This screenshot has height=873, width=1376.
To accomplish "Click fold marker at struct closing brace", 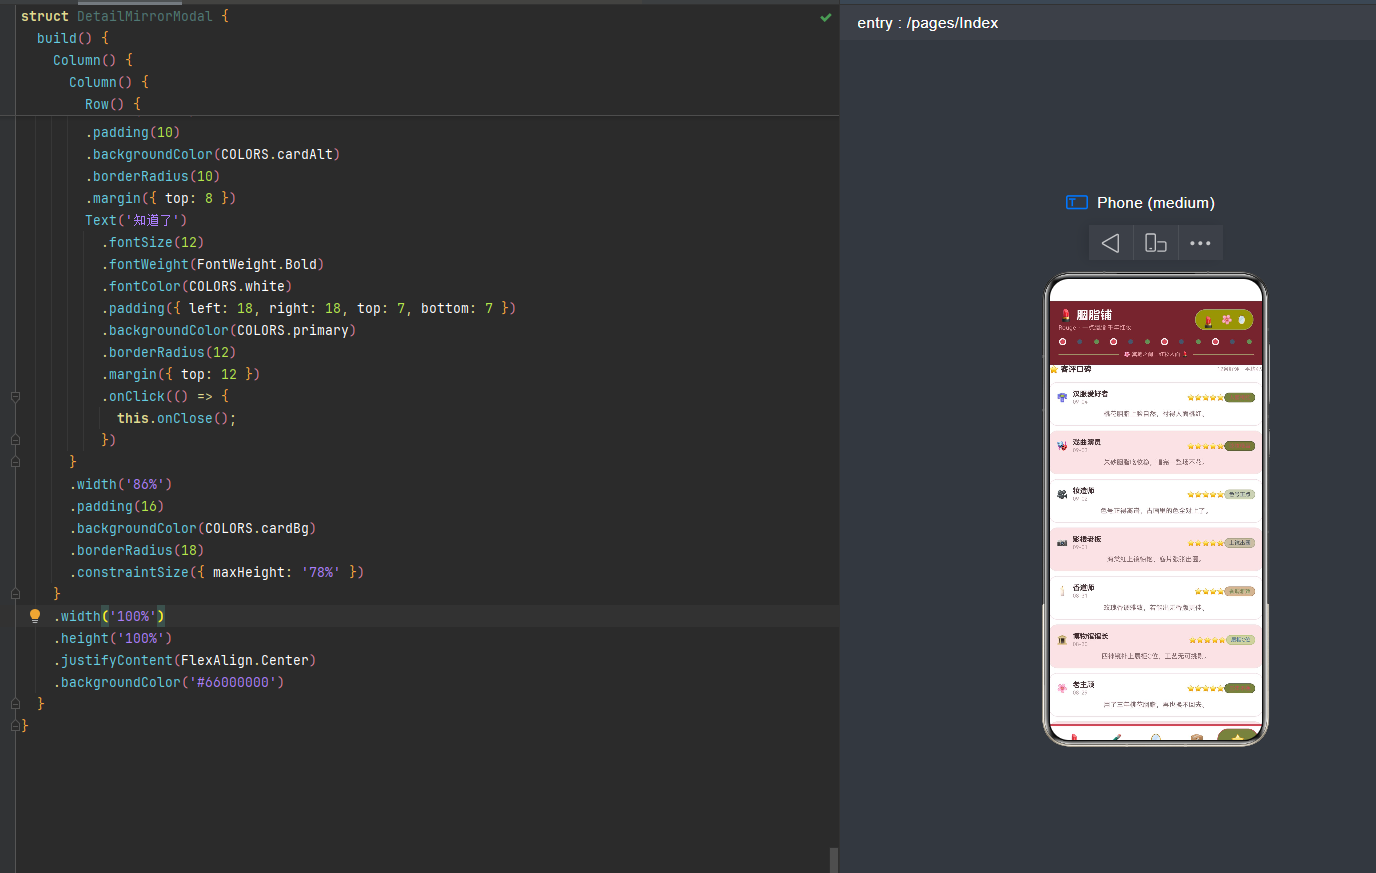I will (x=15, y=726).
